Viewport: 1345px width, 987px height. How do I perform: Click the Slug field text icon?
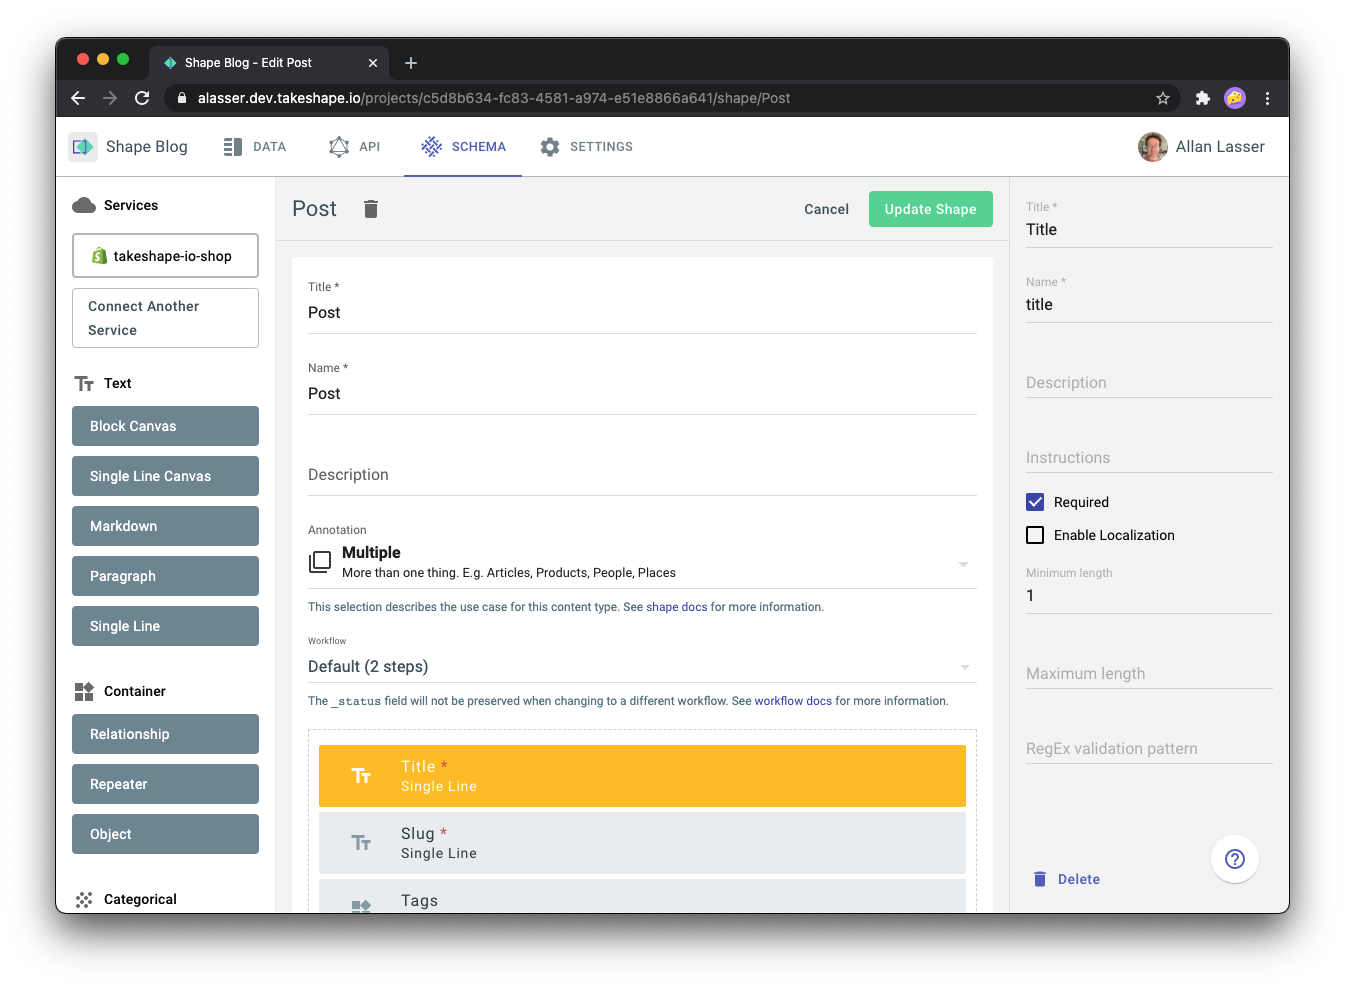tap(361, 843)
